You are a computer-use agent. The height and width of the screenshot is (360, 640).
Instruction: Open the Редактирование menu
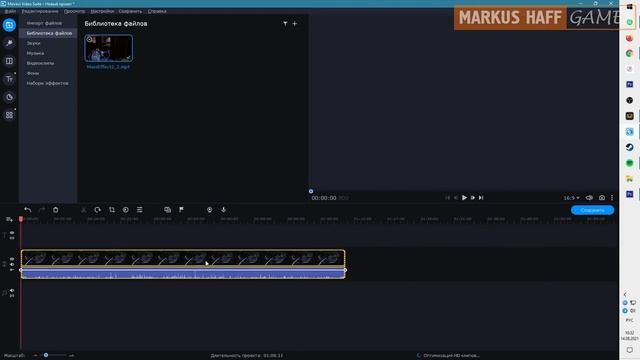(x=40, y=11)
